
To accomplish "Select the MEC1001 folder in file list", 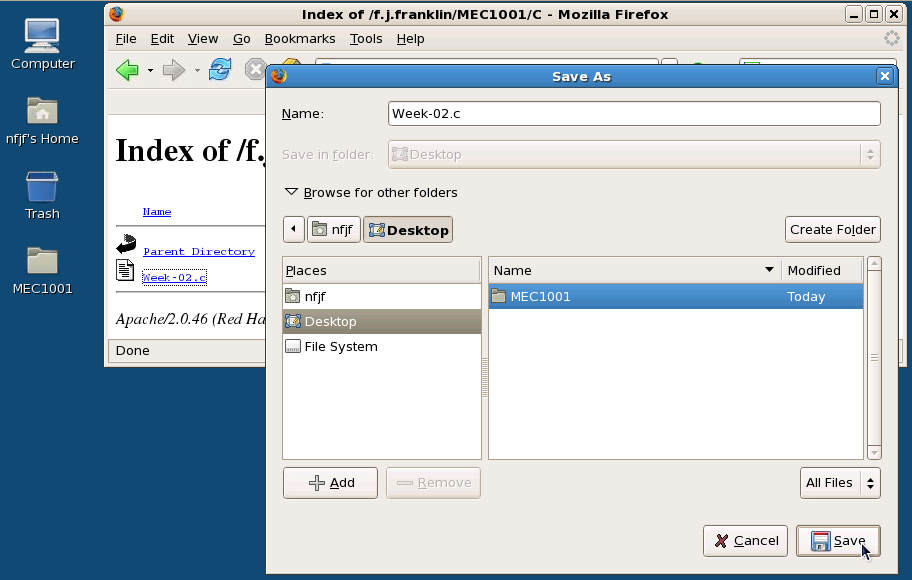I will [540, 296].
